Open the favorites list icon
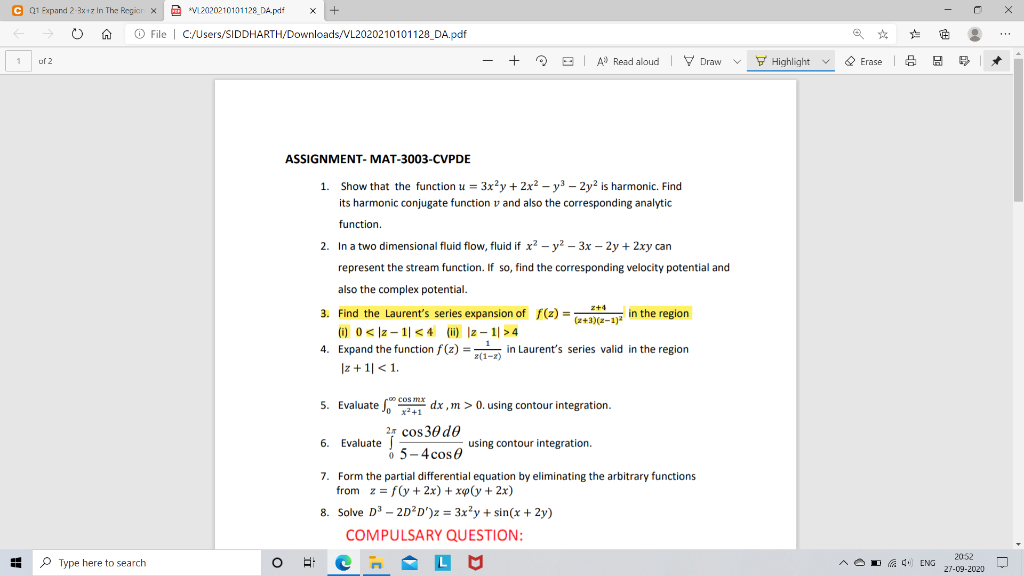This screenshot has width=1024, height=576. point(915,34)
